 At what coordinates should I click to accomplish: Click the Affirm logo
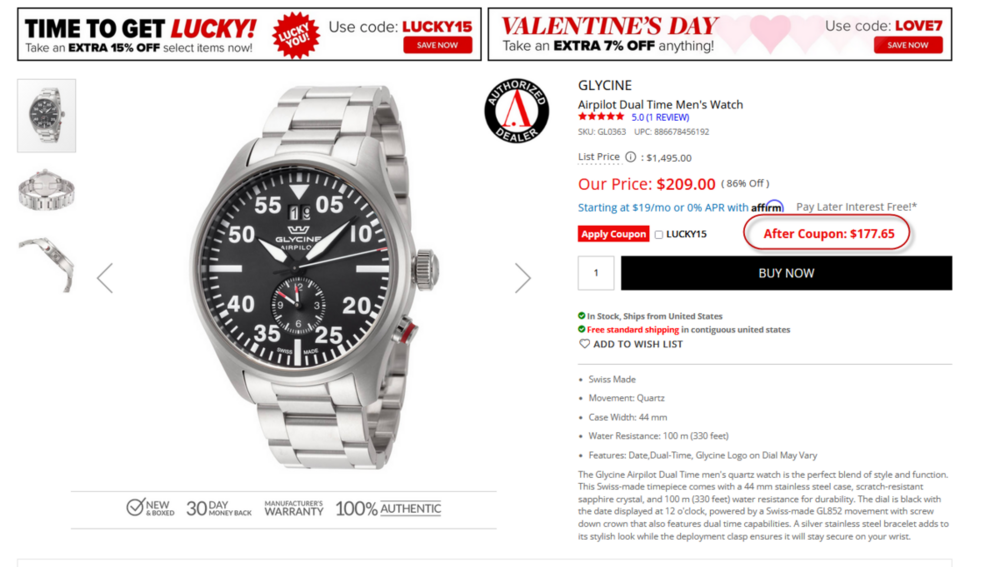(x=767, y=207)
